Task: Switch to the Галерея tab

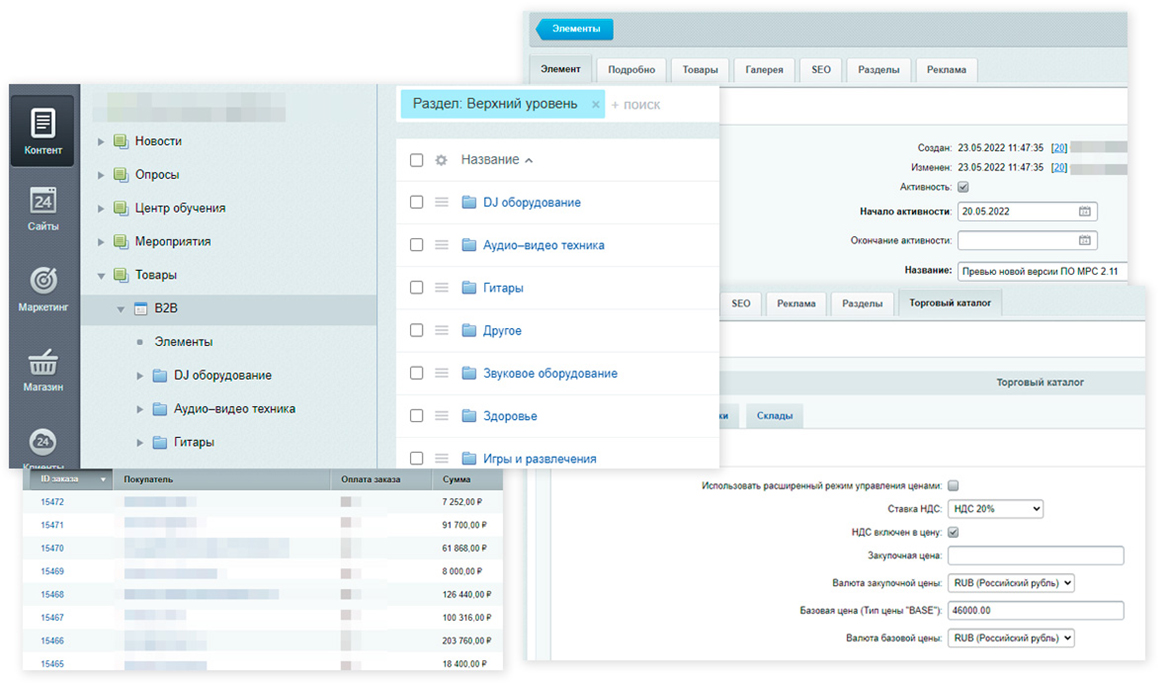Action: [x=764, y=70]
